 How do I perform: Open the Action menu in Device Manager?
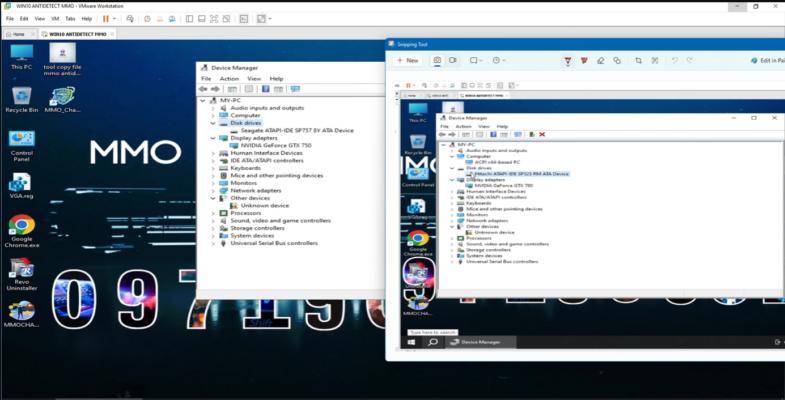click(229, 78)
